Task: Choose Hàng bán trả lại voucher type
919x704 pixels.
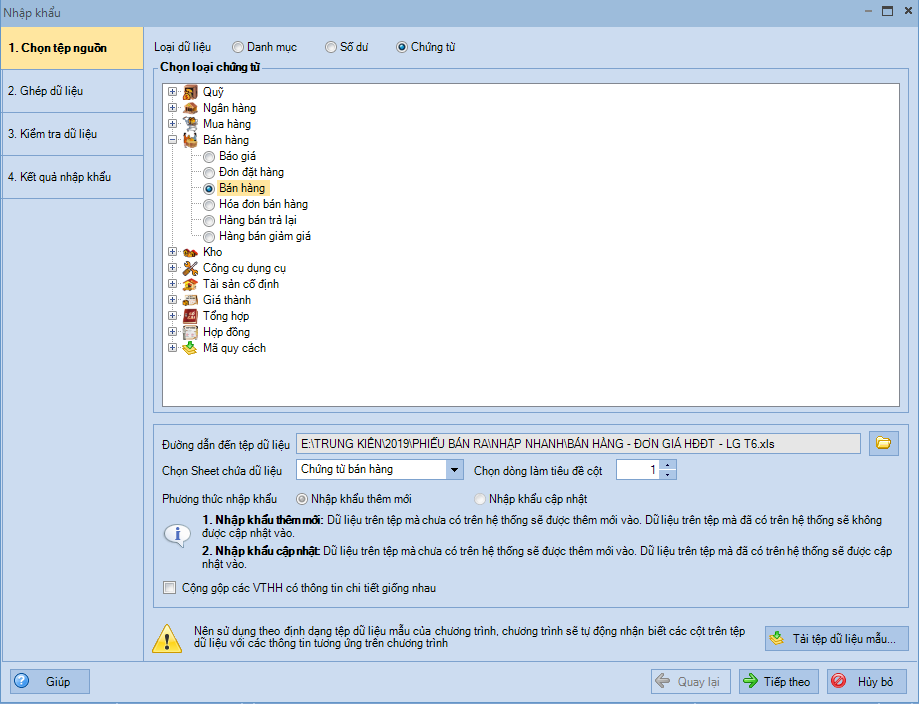Action: tap(209, 220)
